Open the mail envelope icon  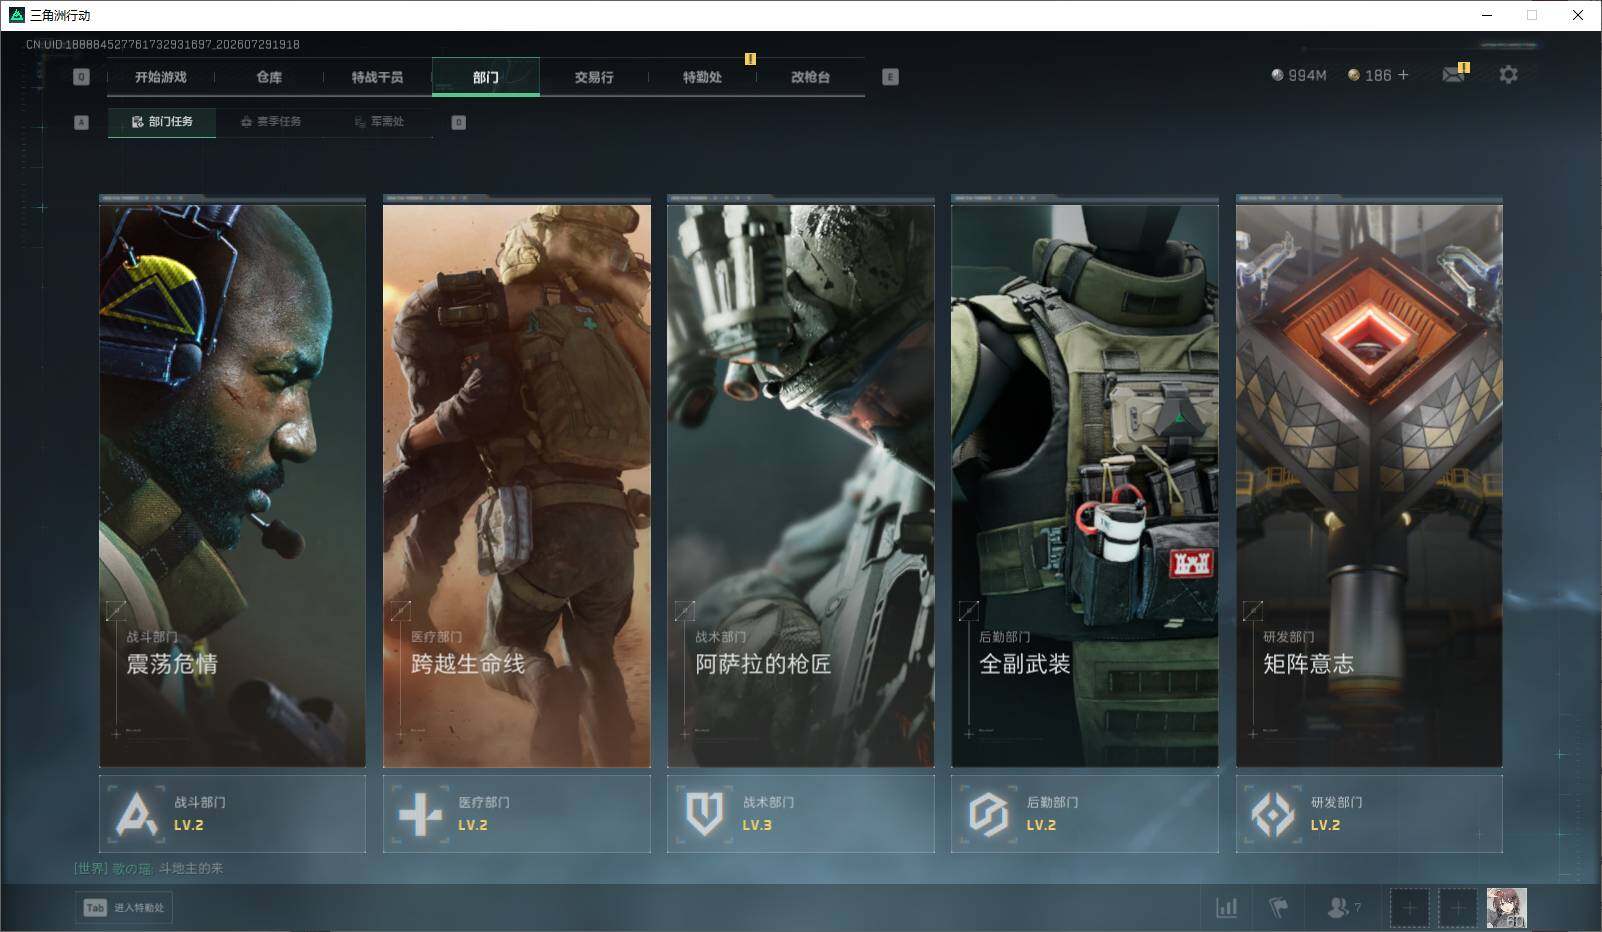click(1453, 75)
